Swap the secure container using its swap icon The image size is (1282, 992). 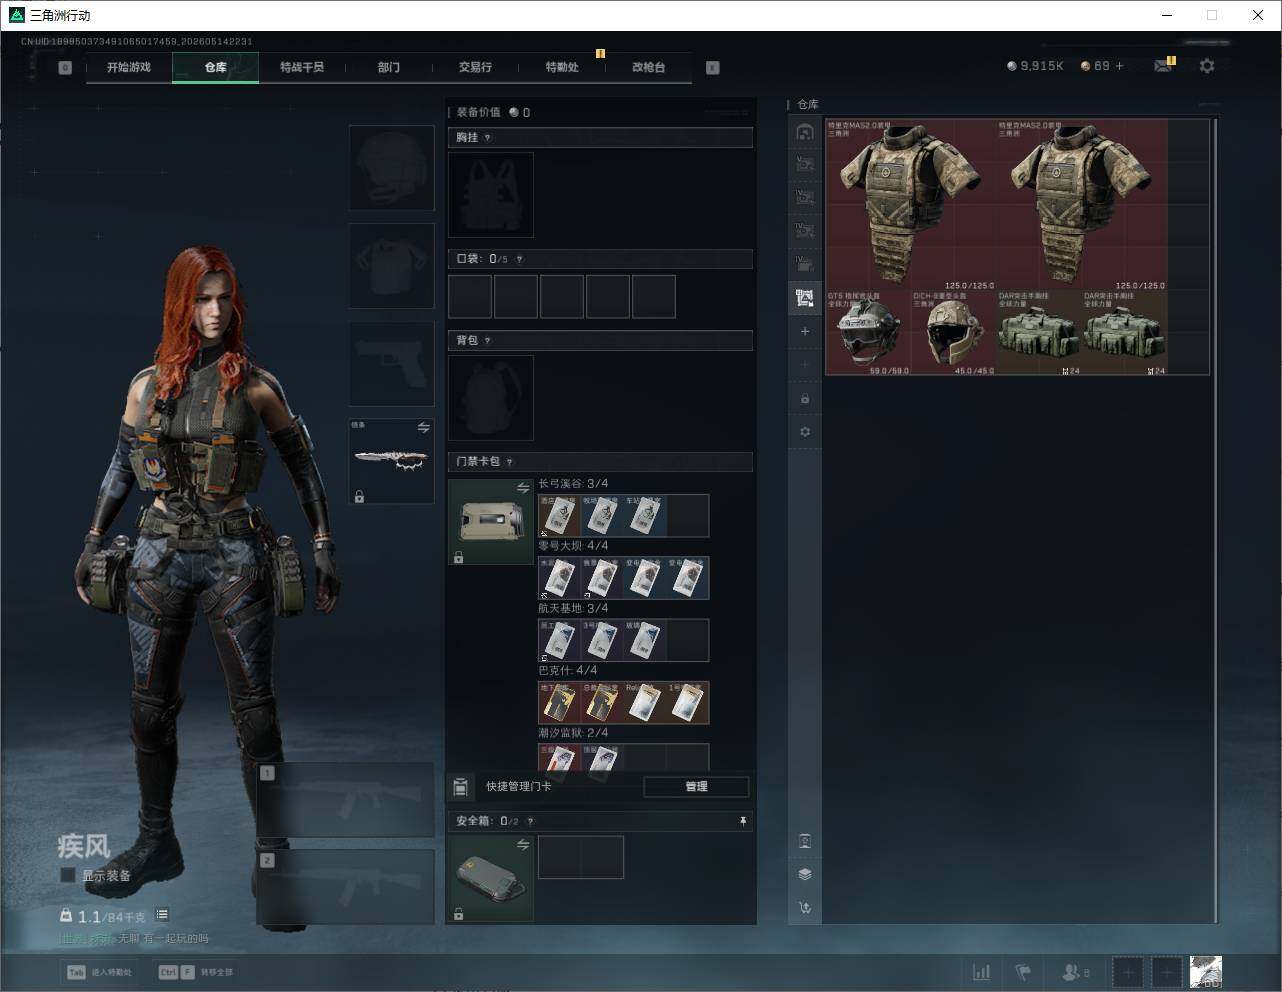522,845
